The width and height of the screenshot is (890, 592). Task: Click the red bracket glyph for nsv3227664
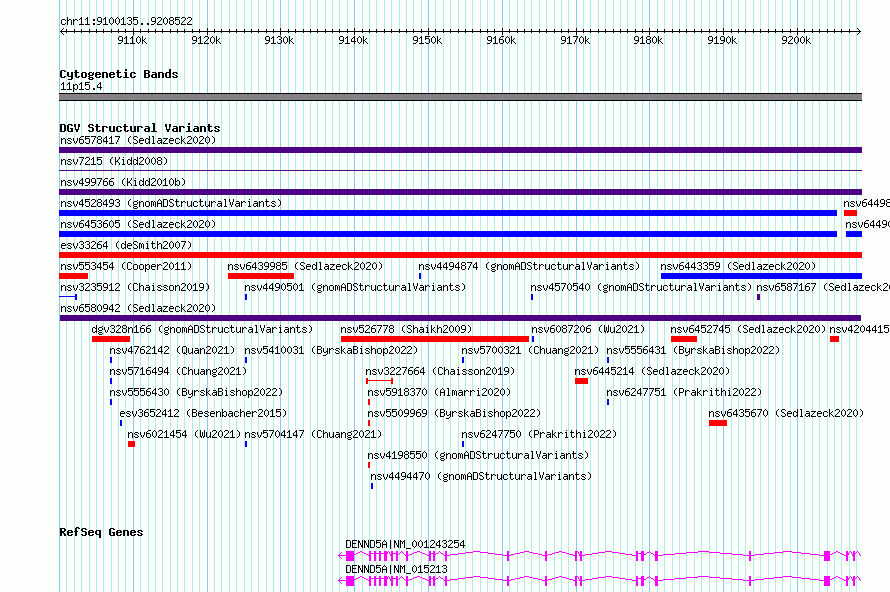tap(380, 381)
